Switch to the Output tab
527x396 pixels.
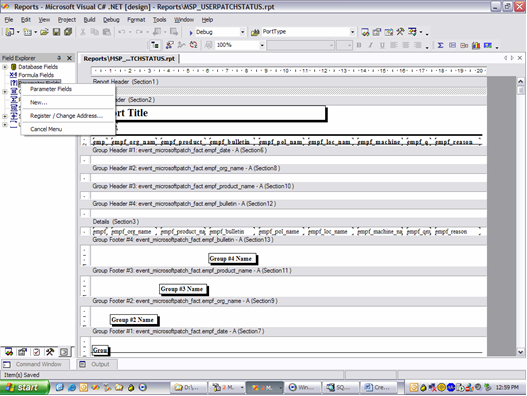pos(97,364)
